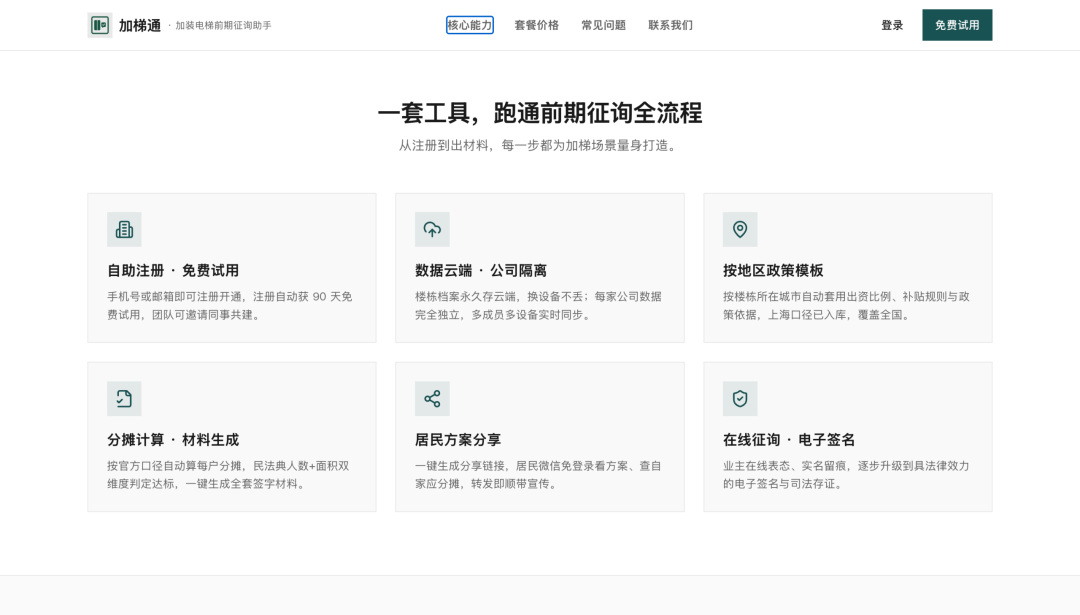Start with the 免费试用 button
The width and height of the screenshot is (1080, 615).
coord(957,25)
